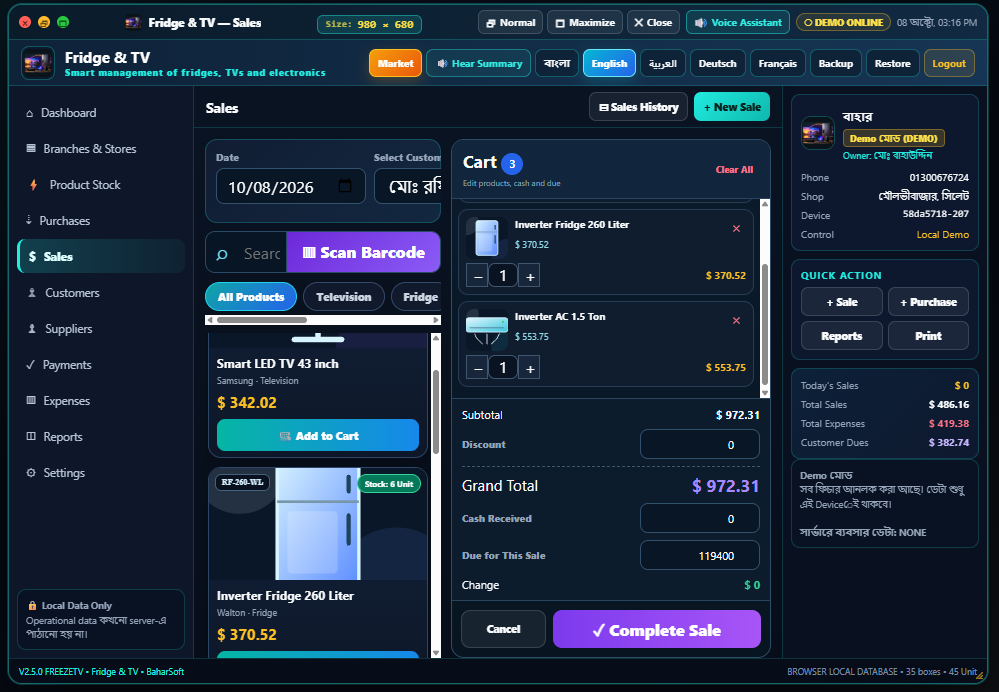Decrease Inverter Fridge 260 Liter quantity
This screenshot has height=692, width=999.
pyautogui.click(x=477, y=276)
